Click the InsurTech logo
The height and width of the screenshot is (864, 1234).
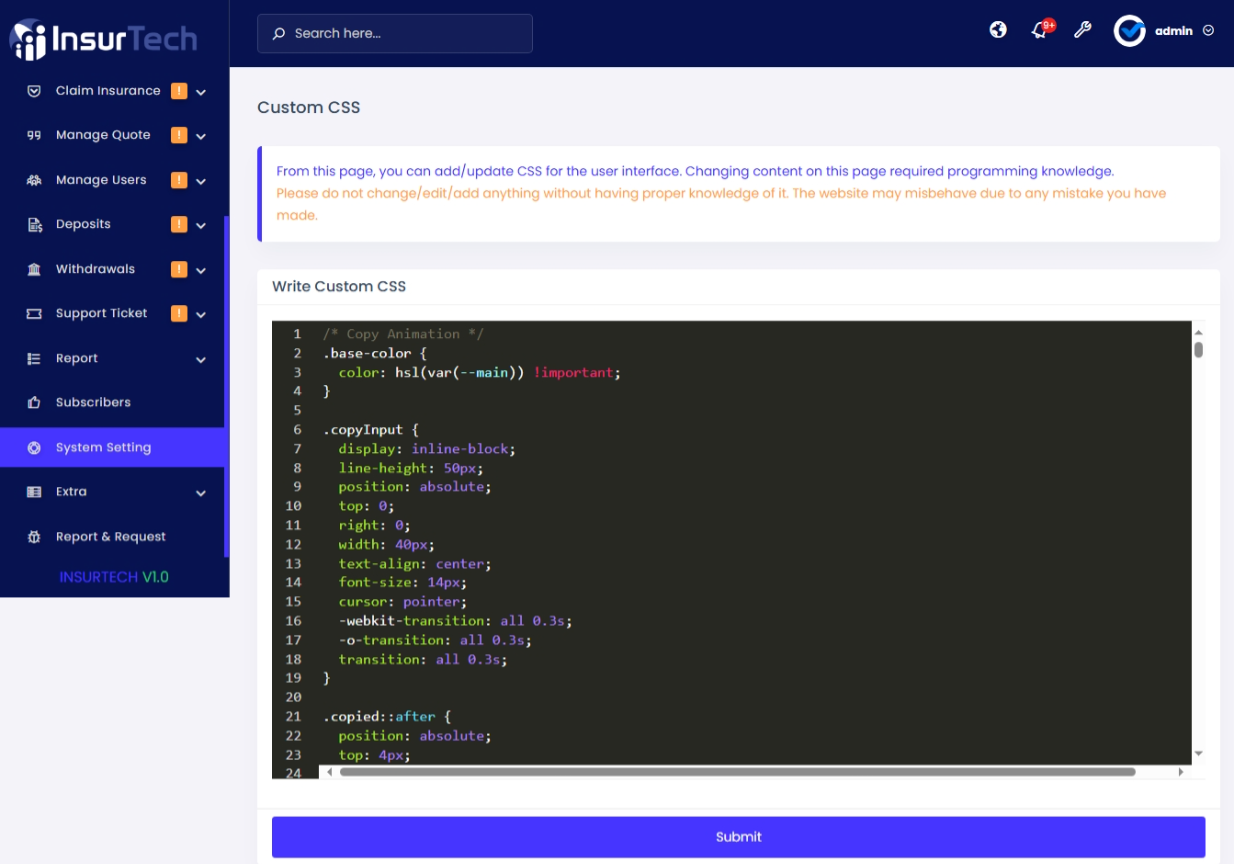click(103, 38)
